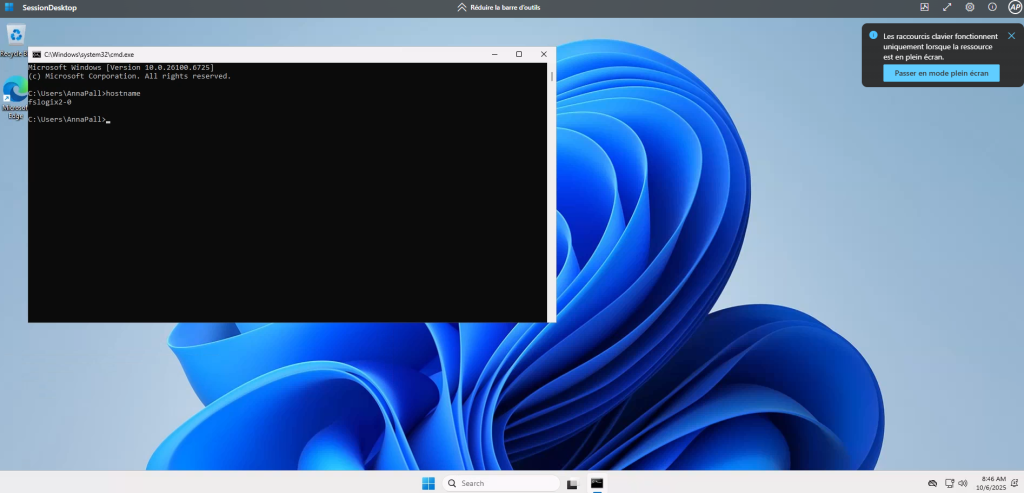Dismiss the keyboard shortcuts notification
Screen dimensions: 1024x493
pos(1011,35)
